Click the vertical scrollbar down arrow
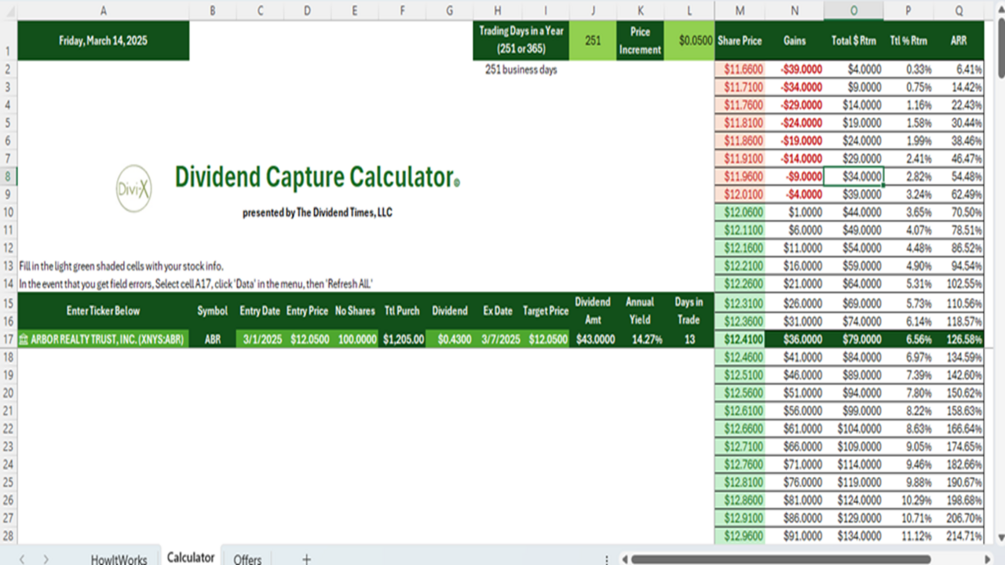Image resolution: width=1005 pixels, height=565 pixels. [1001, 537]
